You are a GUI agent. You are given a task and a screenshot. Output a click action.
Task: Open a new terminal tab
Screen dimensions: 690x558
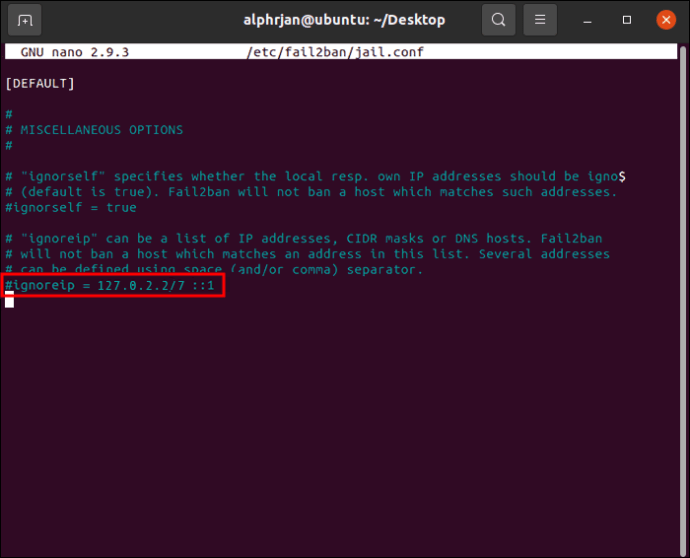pos(25,20)
